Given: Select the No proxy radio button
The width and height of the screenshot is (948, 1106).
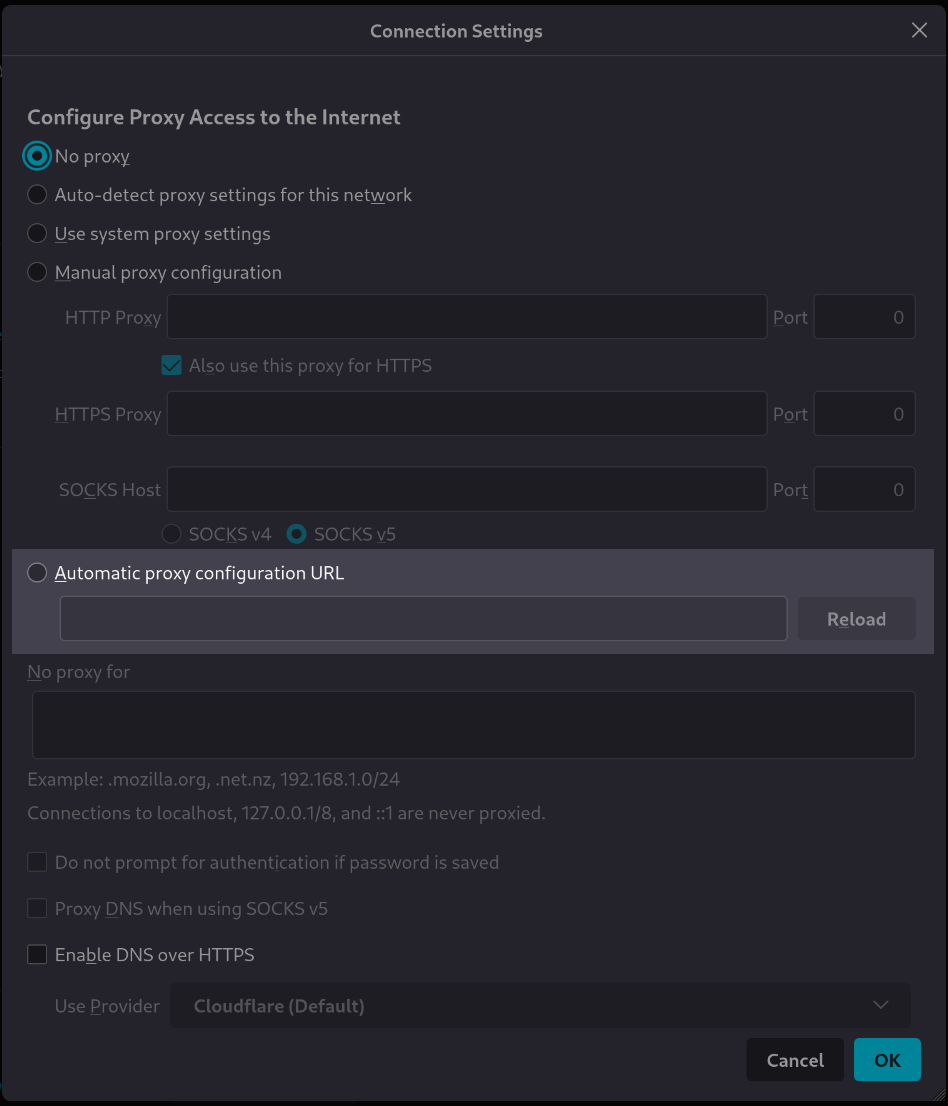Looking at the screenshot, I should (x=37, y=156).
